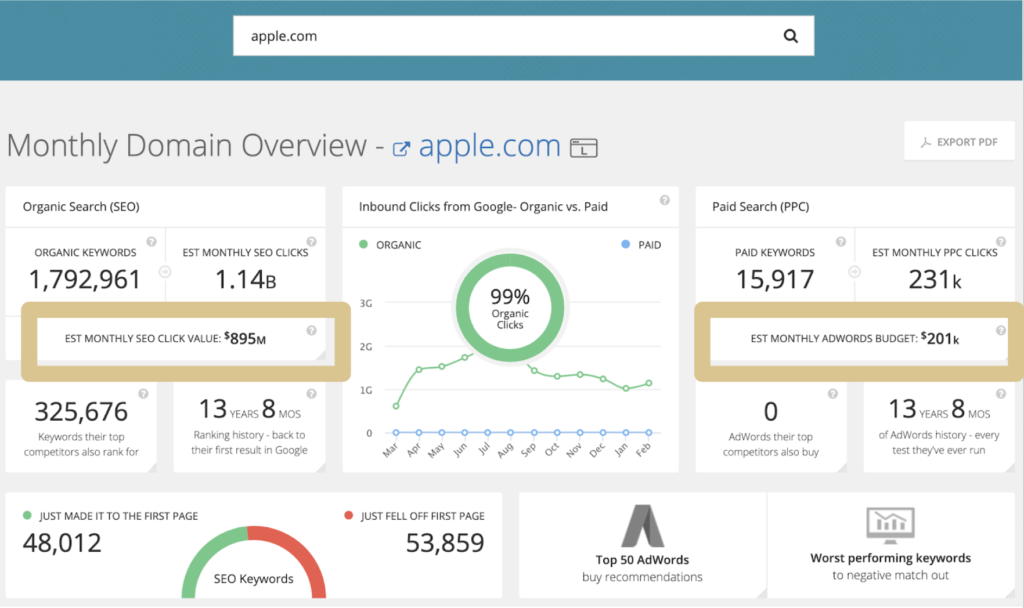Click the blue Paid legend dot
The height and width of the screenshot is (608, 1024).
pos(626,244)
